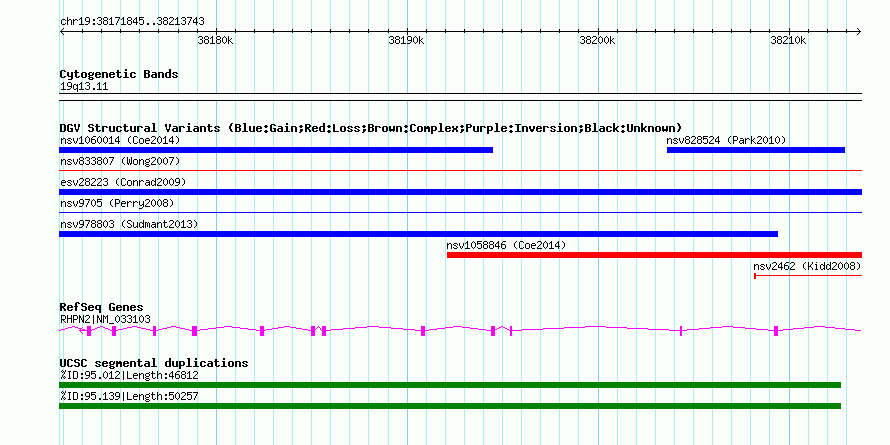Click the Cytogenetic Bands track title
Viewport: 890px width, 445px height.
click(119, 74)
